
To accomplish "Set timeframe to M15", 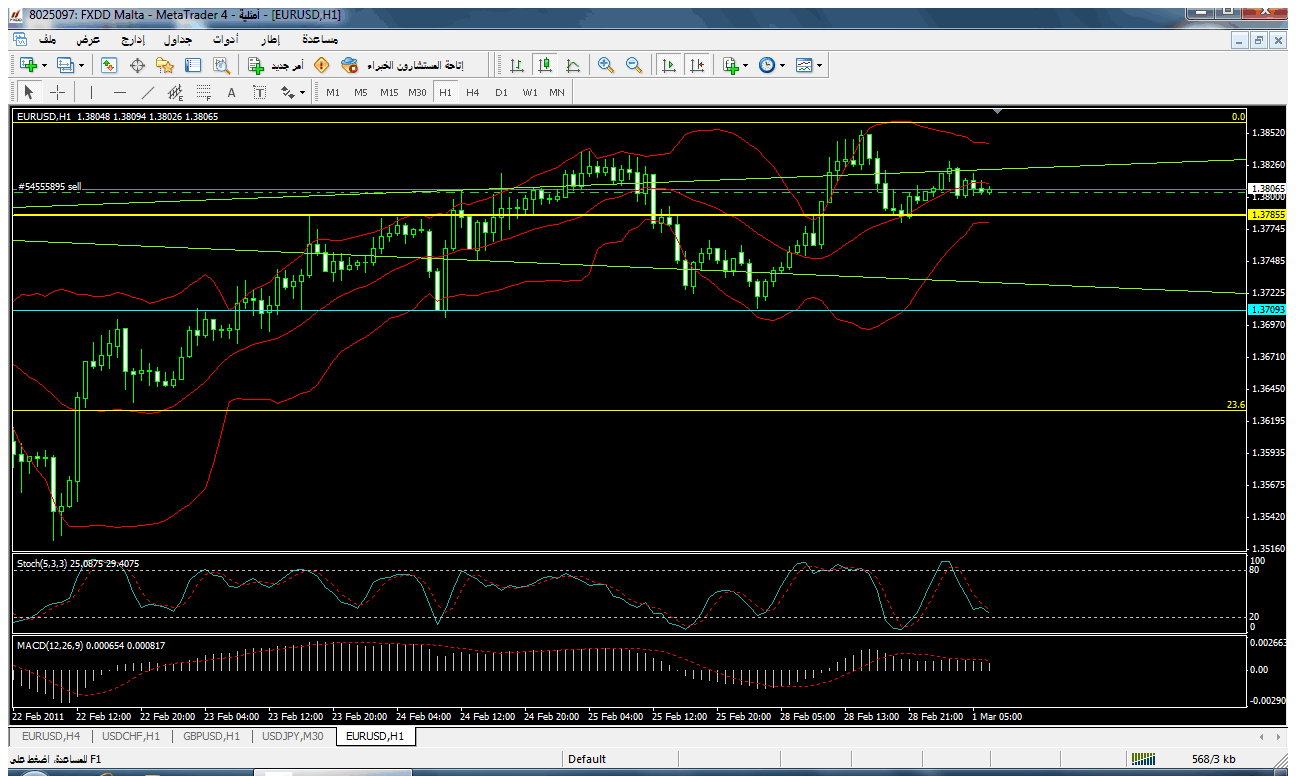I will (x=389, y=92).
